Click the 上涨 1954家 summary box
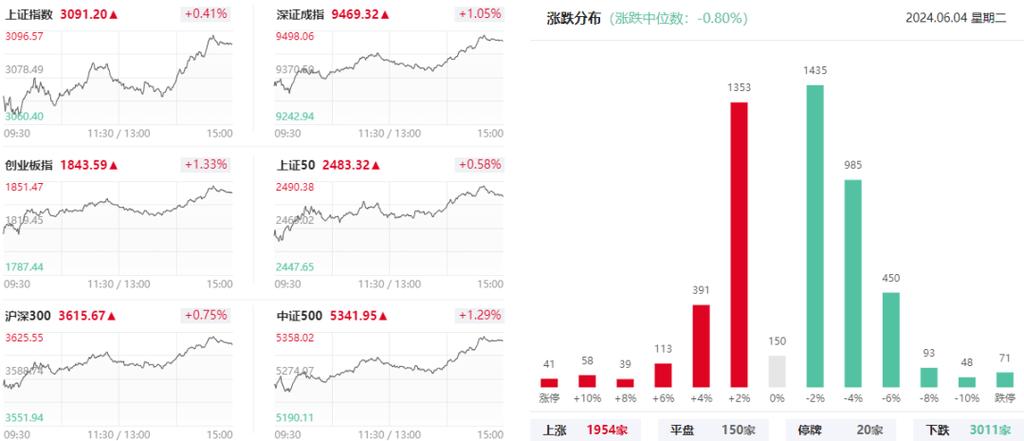 click(579, 428)
